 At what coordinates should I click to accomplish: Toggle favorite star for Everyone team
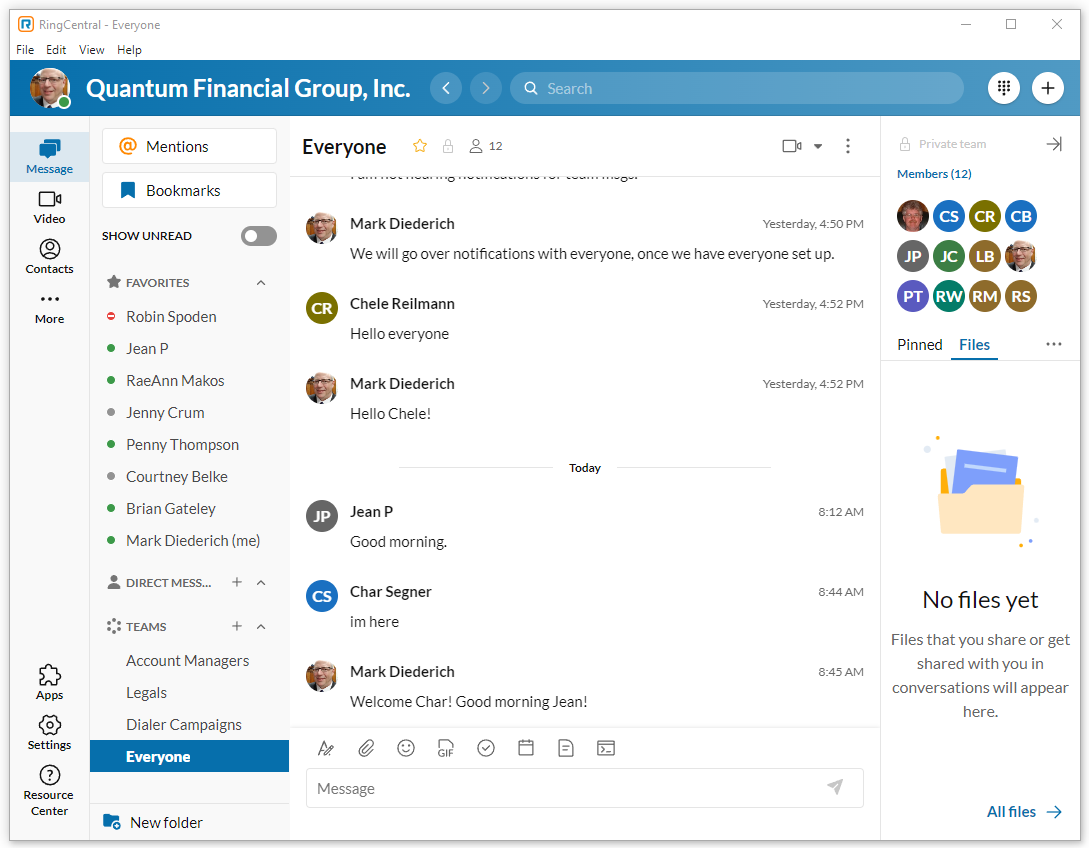tap(419, 146)
